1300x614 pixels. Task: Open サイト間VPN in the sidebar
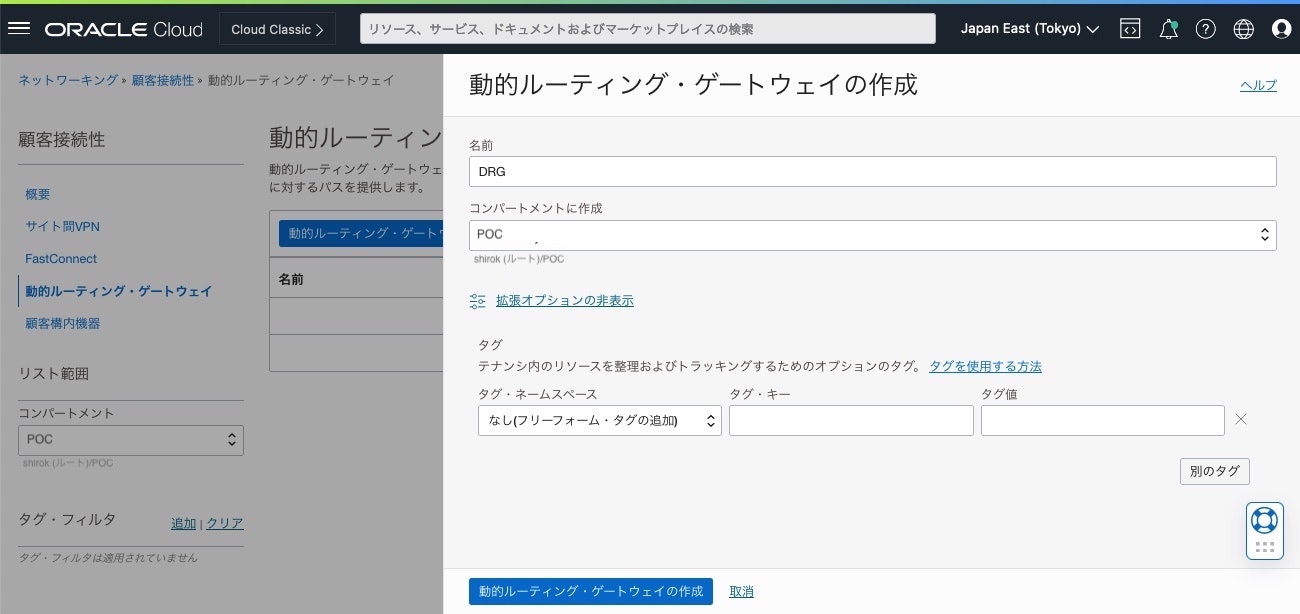point(62,226)
